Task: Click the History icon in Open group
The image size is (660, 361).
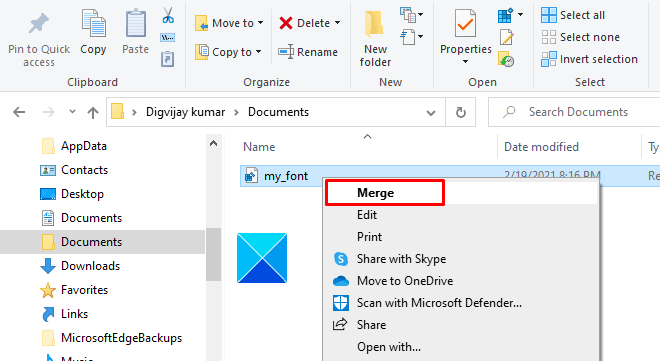Action: pyautogui.click(x=506, y=59)
